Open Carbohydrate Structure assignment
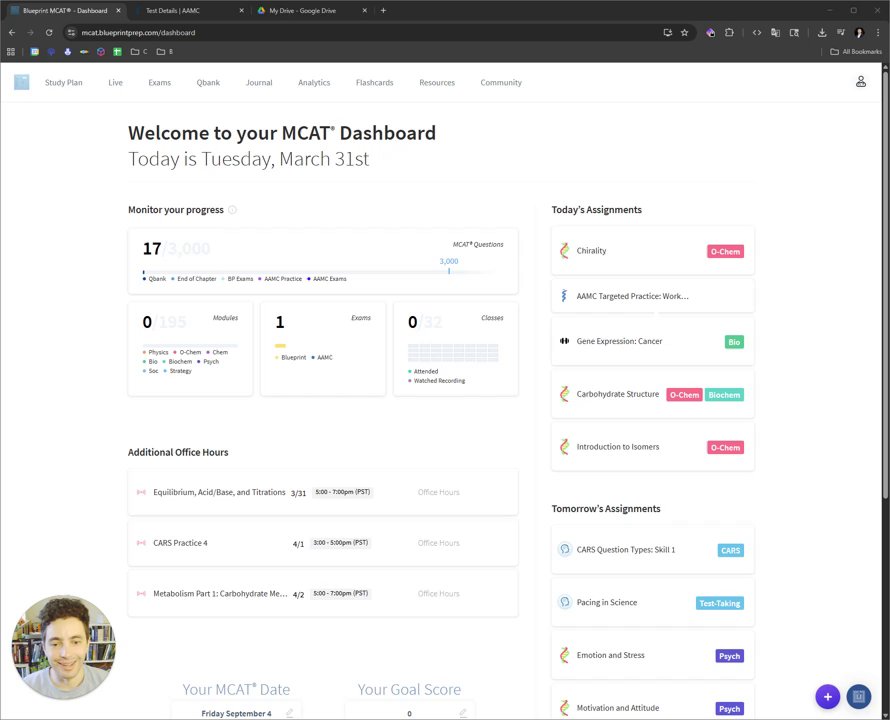This screenshot has width=890, height=720. pos(653,394)
